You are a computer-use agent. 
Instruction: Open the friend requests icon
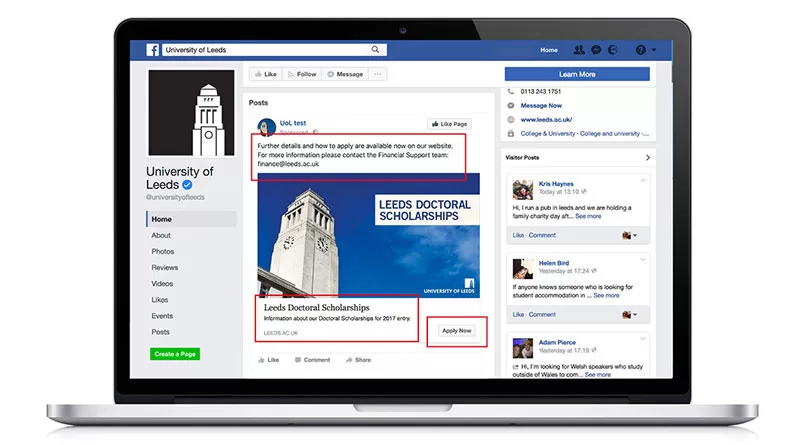click(579, 50)
